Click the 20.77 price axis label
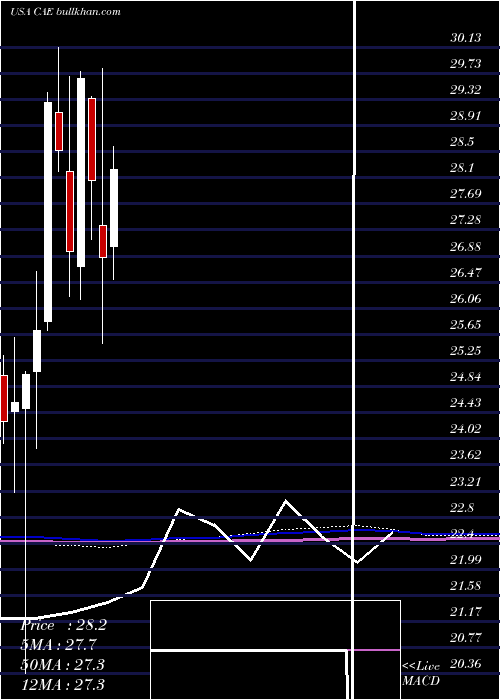 coord(466,638)
